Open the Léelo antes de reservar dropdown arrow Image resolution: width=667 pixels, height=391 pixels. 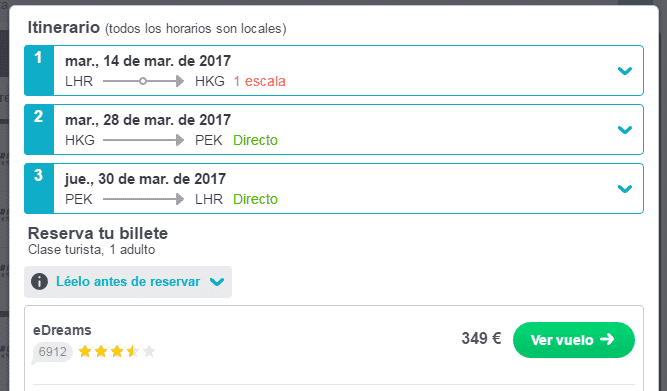coord(217,282)
